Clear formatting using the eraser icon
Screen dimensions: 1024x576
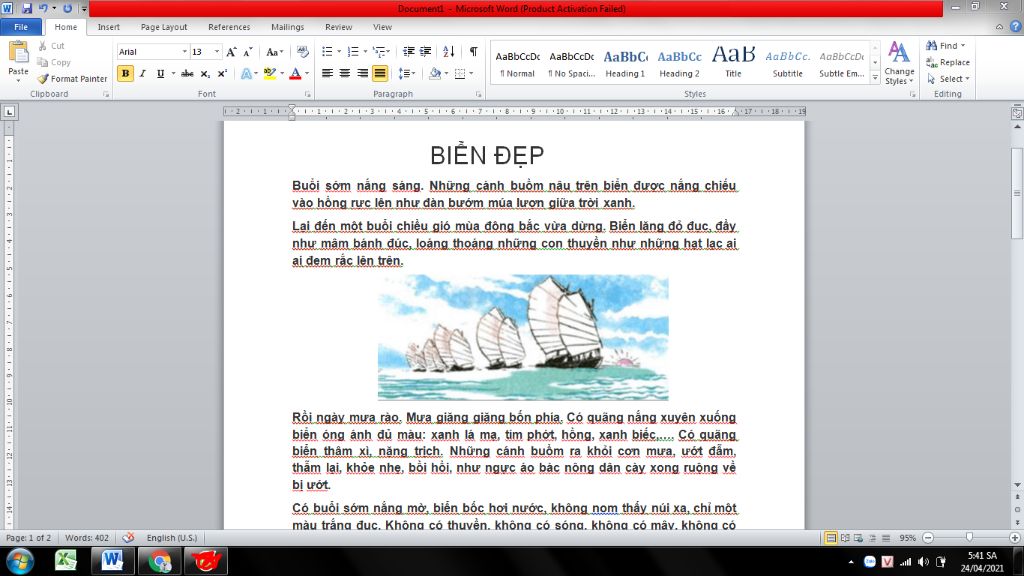coord(302,52)
